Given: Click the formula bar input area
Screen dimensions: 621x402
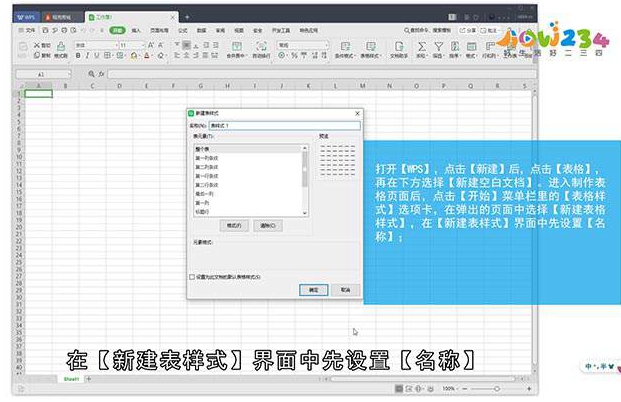Looking at the screenshot, I should 322,74.
